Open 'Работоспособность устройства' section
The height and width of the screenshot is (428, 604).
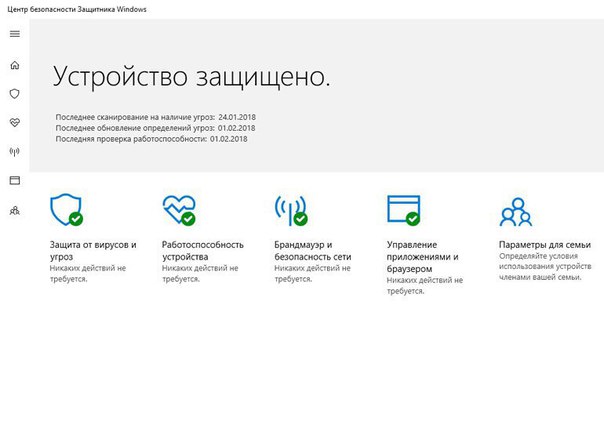[x=203, y=250]
